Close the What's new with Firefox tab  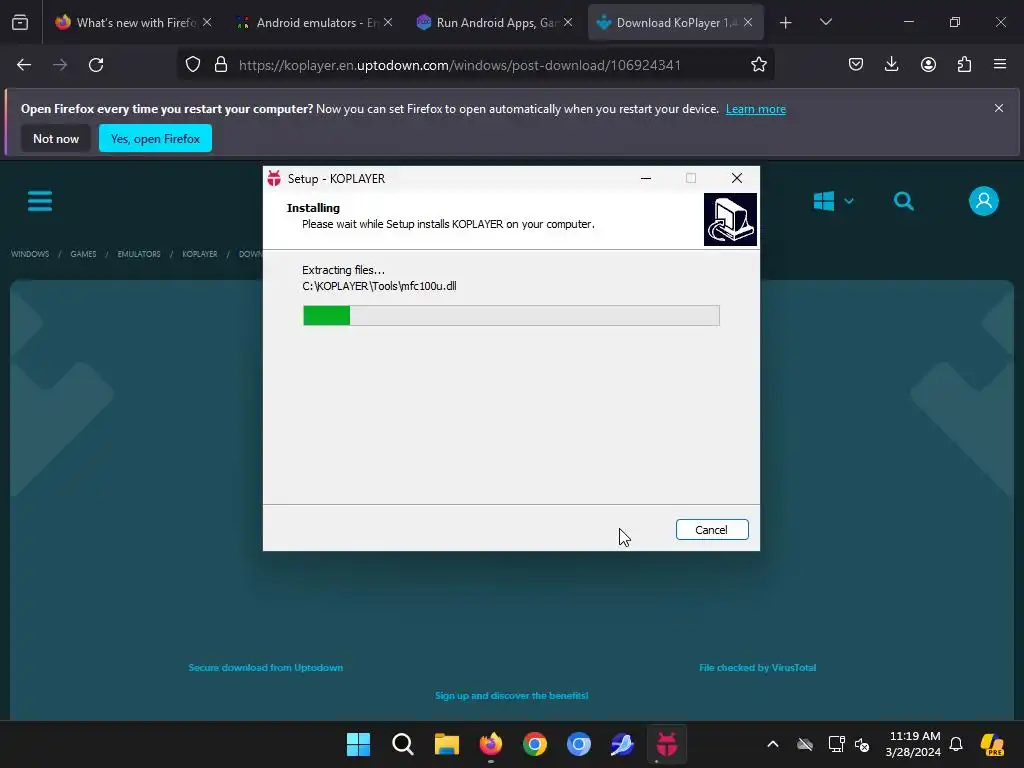(207, 23)
